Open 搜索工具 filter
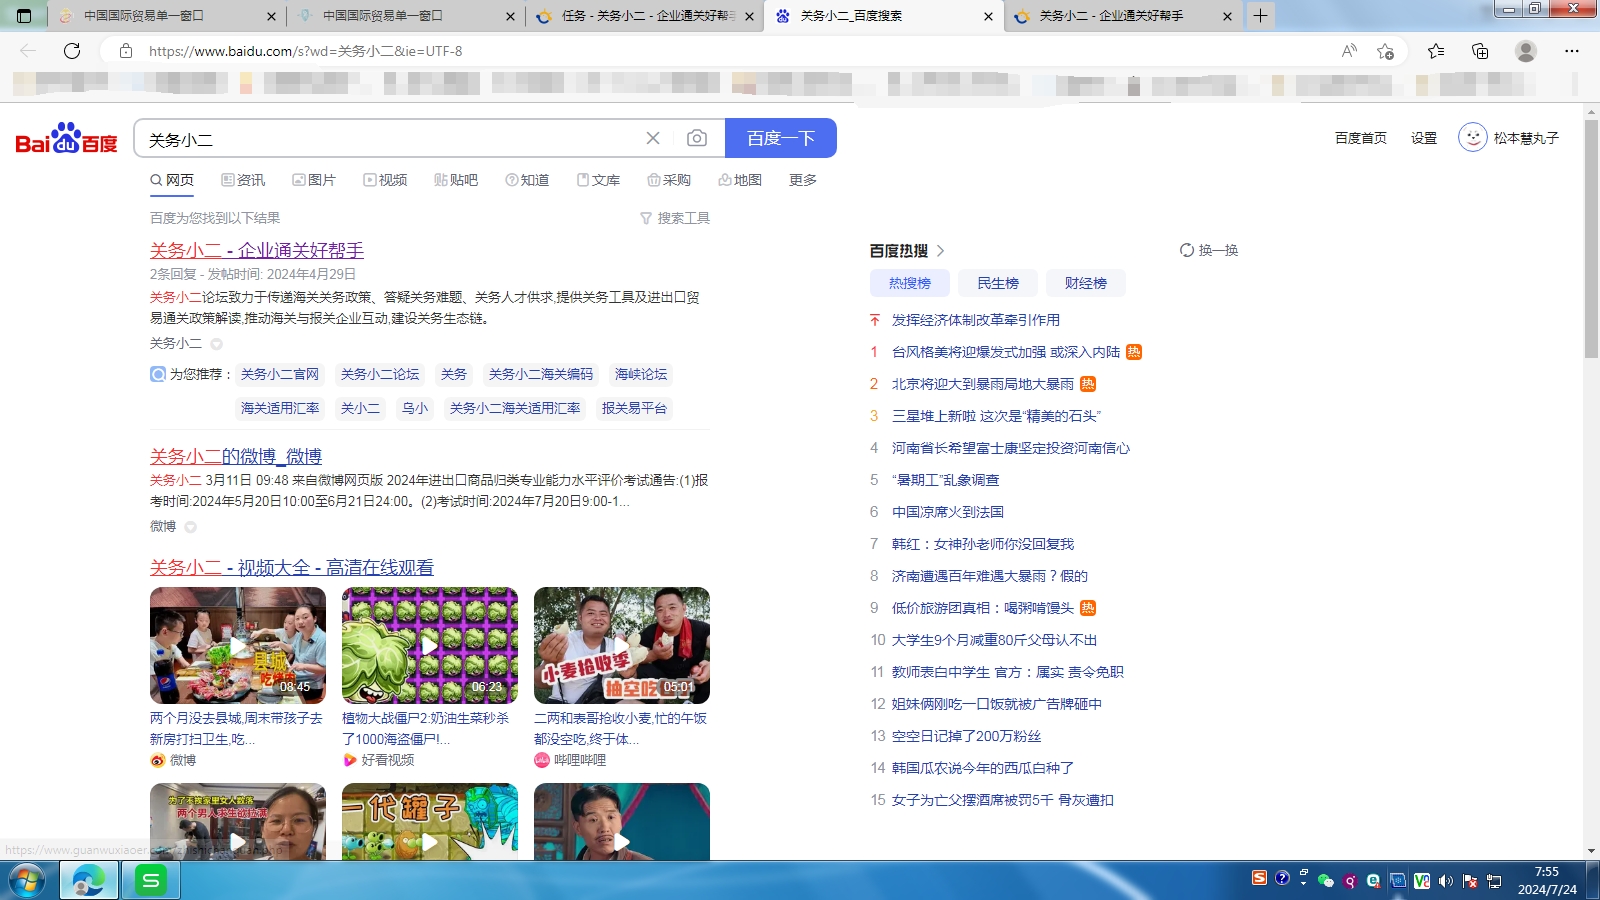 (x=675, y=218)
